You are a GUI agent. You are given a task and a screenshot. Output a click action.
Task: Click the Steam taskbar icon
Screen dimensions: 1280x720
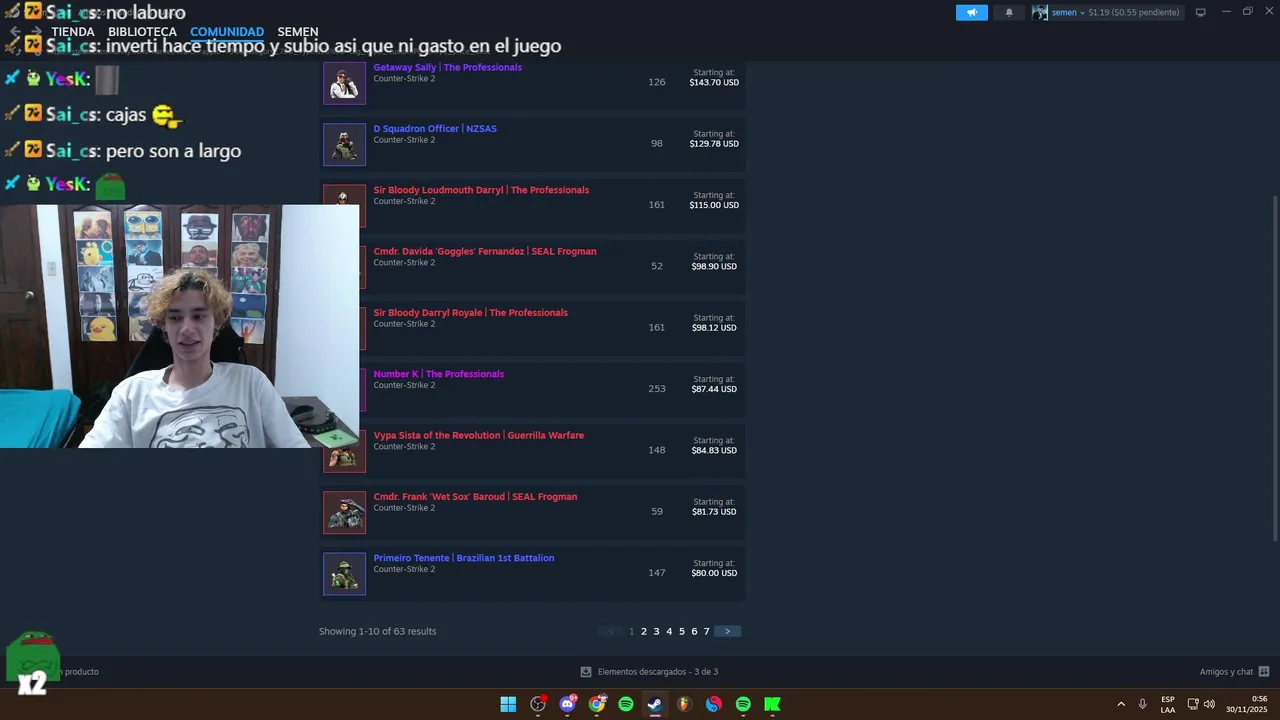[x=655, y=704]
